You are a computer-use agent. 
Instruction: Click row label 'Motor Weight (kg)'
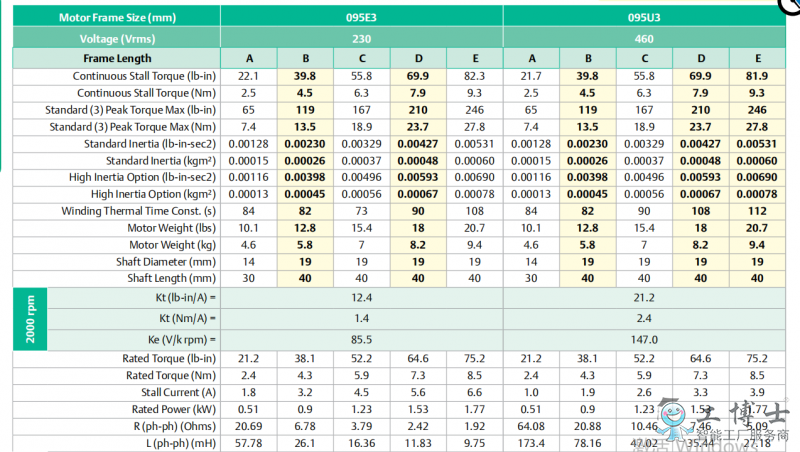[172, 245]
